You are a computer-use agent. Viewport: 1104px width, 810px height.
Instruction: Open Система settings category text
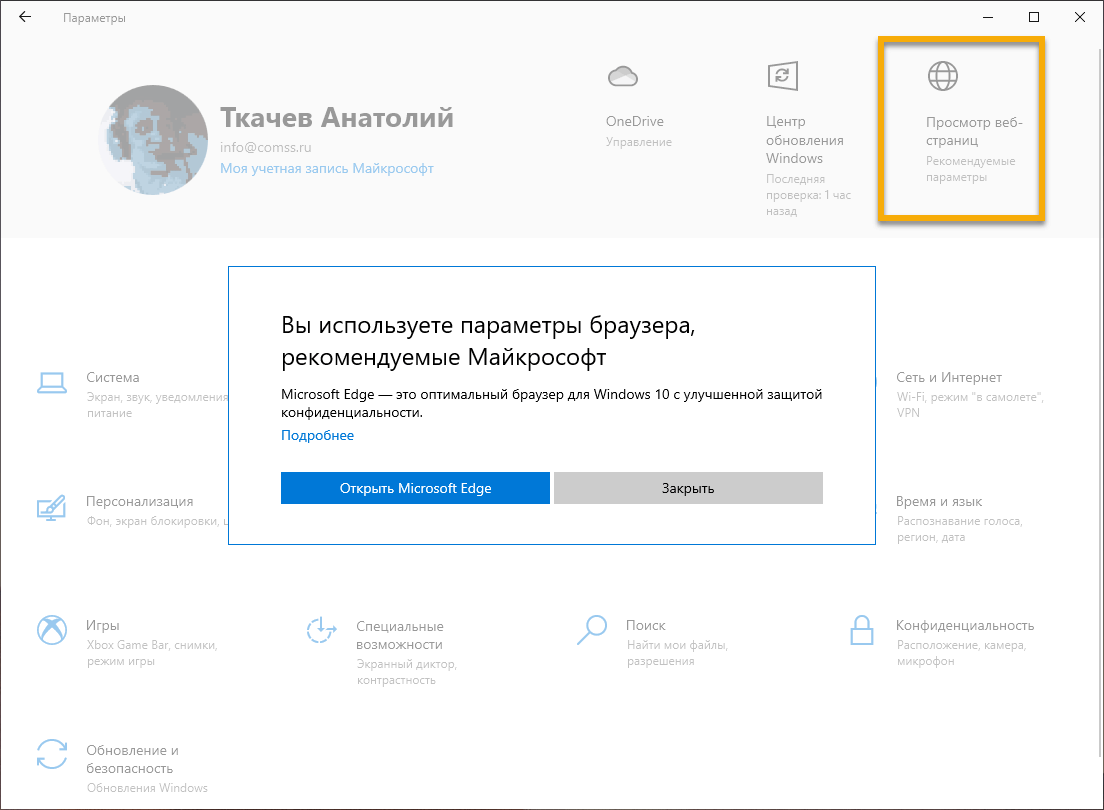[x=113, y=378]
